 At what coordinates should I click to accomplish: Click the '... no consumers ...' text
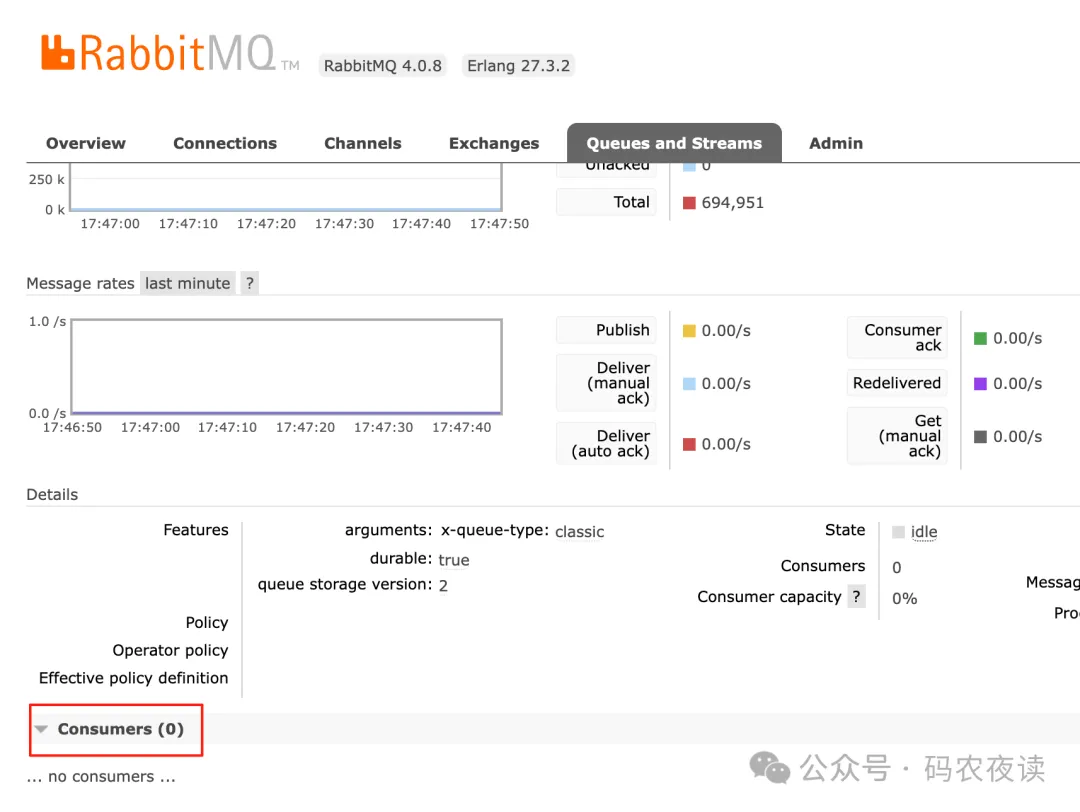click(101, 777)
